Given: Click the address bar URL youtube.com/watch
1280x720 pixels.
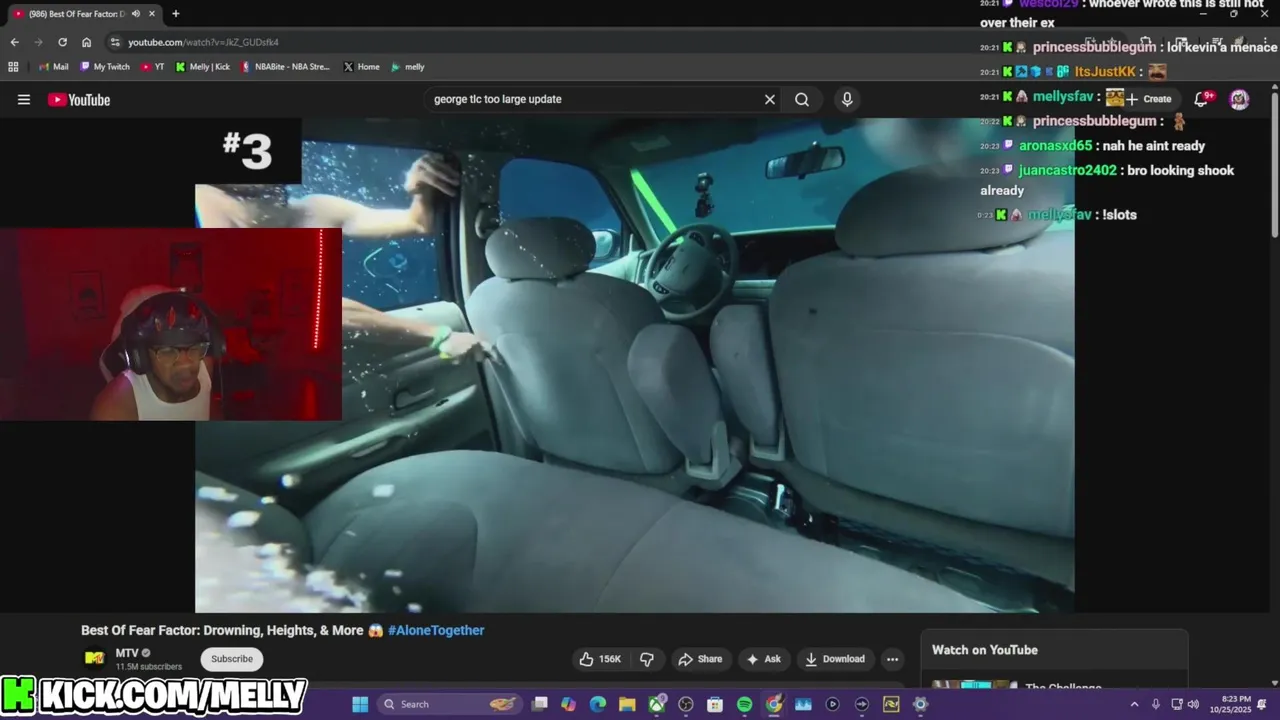Looking at the screenshot, I should (x=204, y=42).
